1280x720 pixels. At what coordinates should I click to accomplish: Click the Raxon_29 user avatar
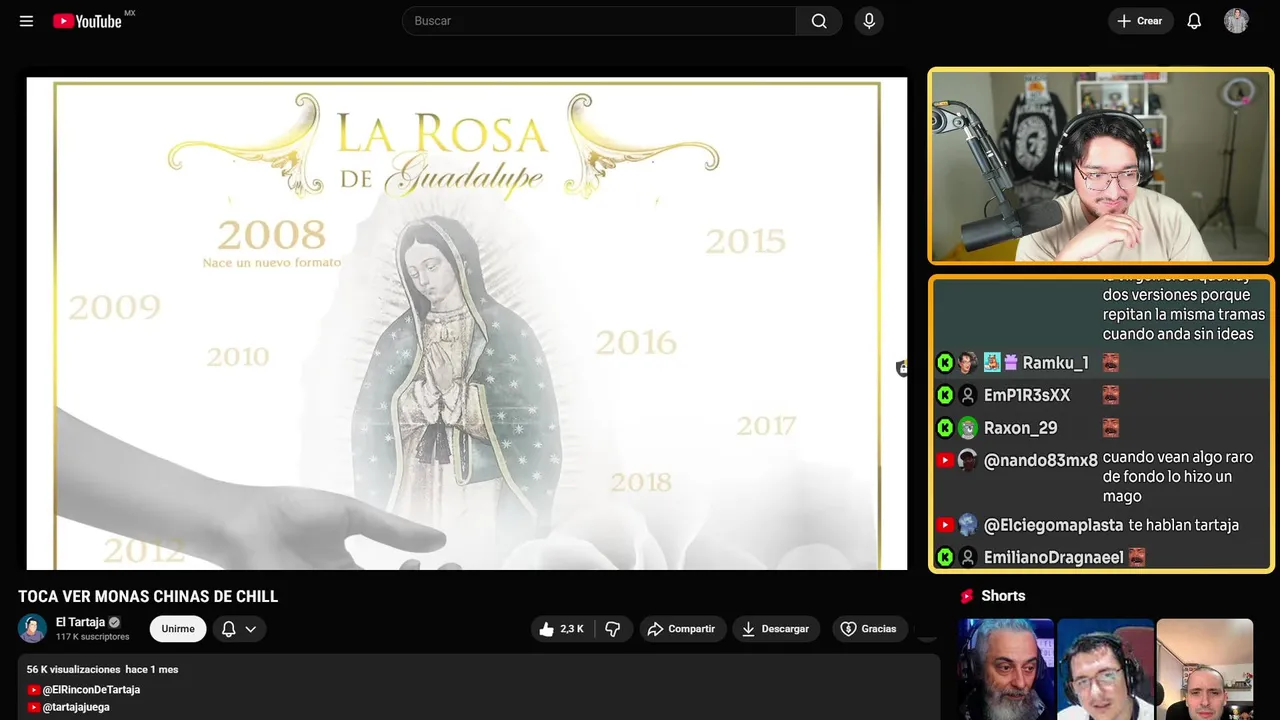[968, 428]
